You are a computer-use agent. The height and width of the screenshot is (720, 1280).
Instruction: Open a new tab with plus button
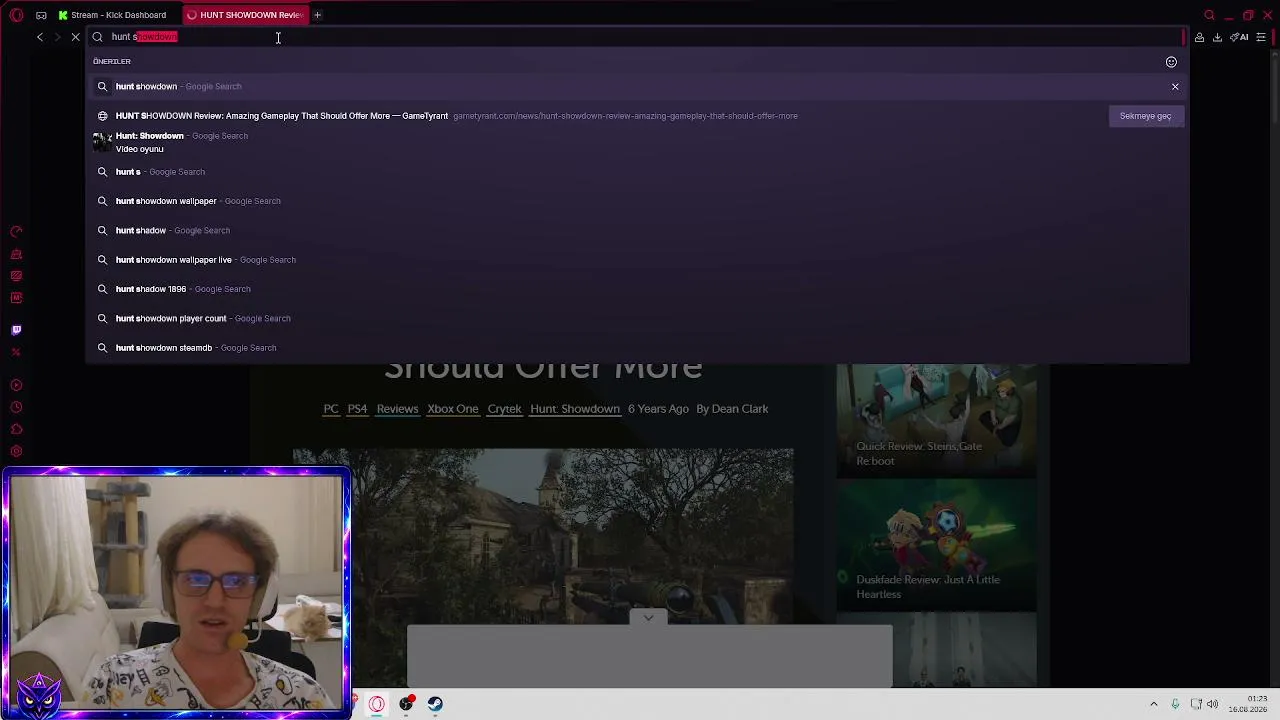tap(317, 15)
